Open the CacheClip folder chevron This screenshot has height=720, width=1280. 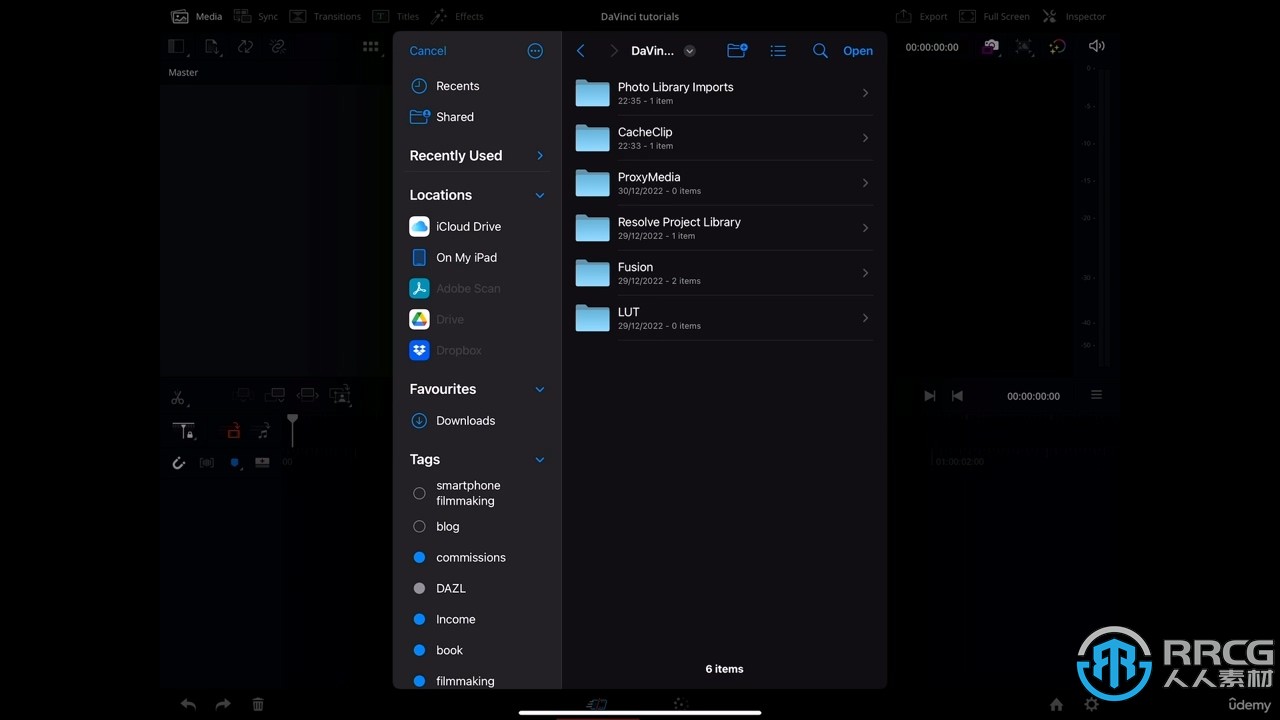(865, 138)
